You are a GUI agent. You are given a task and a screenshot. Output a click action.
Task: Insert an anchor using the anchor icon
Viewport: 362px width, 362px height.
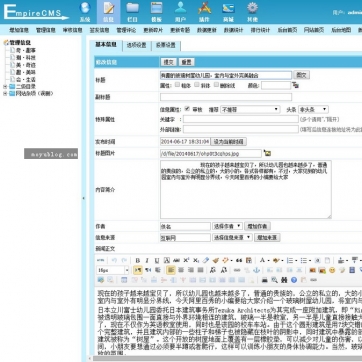[256, 270]
